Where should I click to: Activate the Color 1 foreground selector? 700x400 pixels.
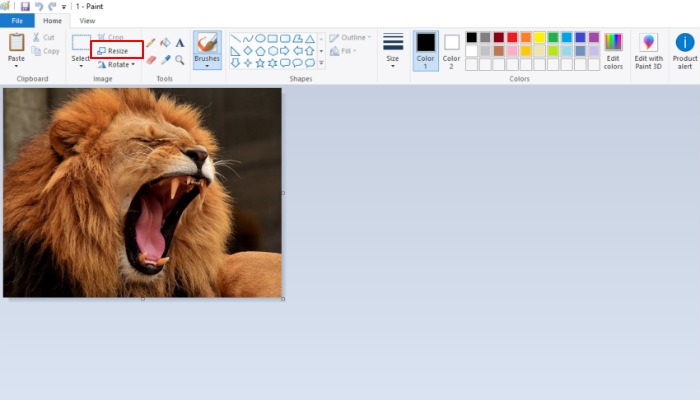point(425,50)
